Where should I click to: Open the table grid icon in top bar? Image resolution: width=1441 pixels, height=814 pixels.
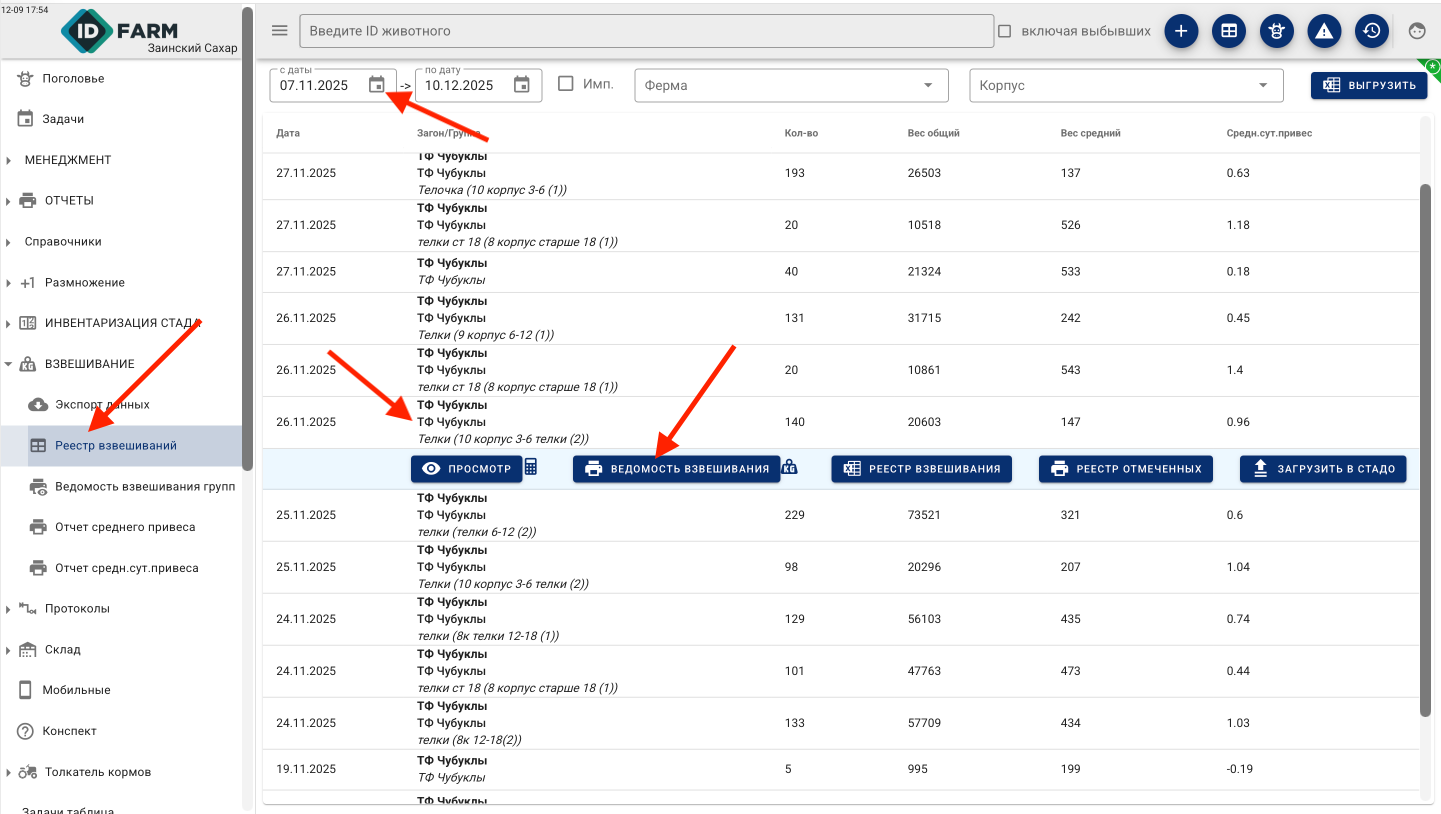click(1229, 31)
